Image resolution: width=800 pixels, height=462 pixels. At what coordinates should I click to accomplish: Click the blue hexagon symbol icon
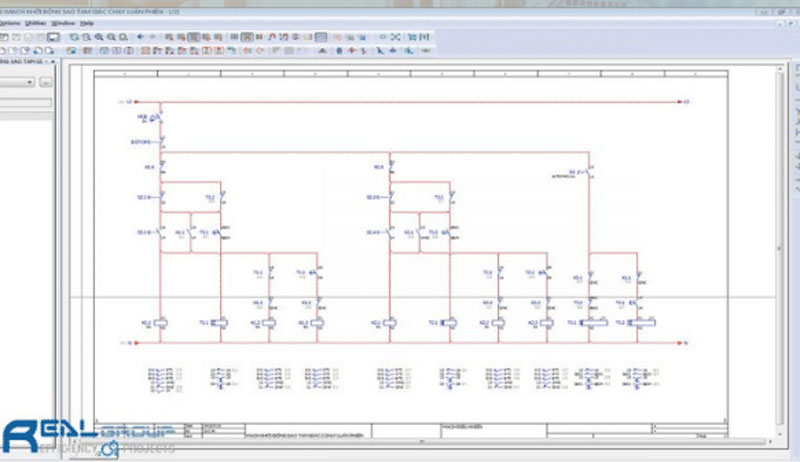339,50
